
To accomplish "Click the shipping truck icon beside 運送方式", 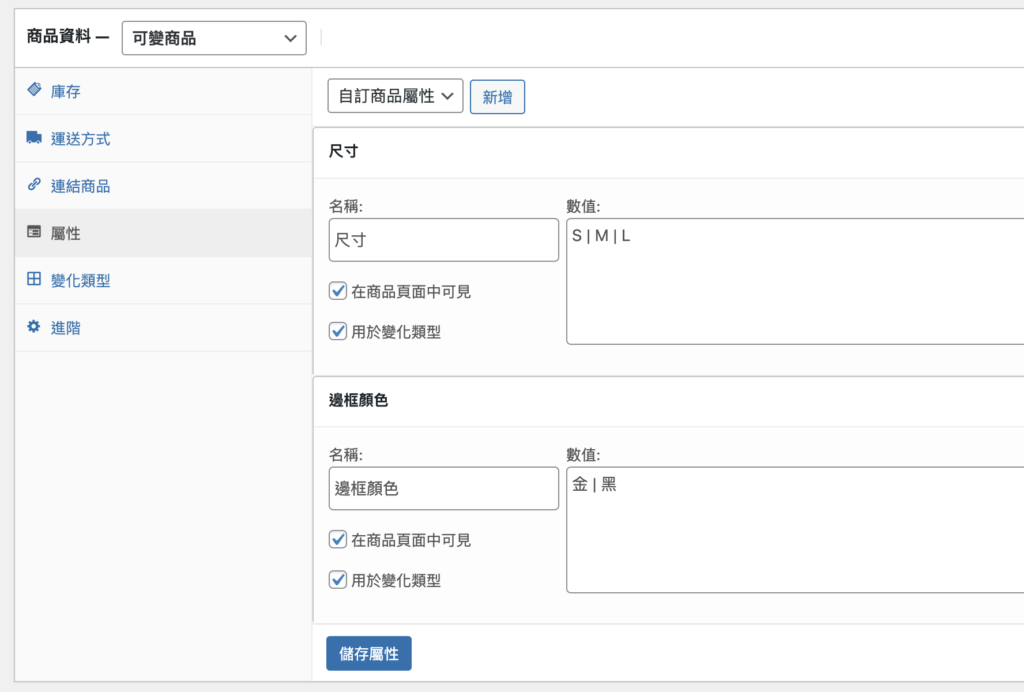I will pos(35,139).
